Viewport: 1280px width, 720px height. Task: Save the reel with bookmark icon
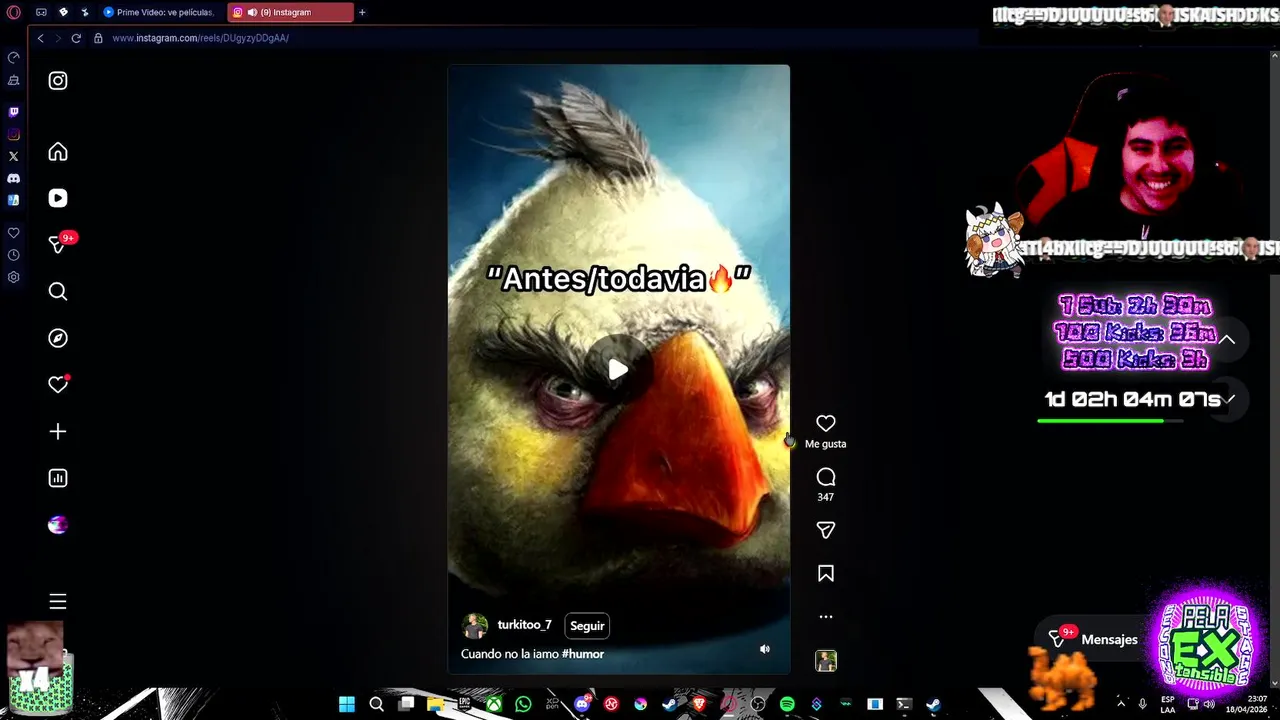point(826,574)
